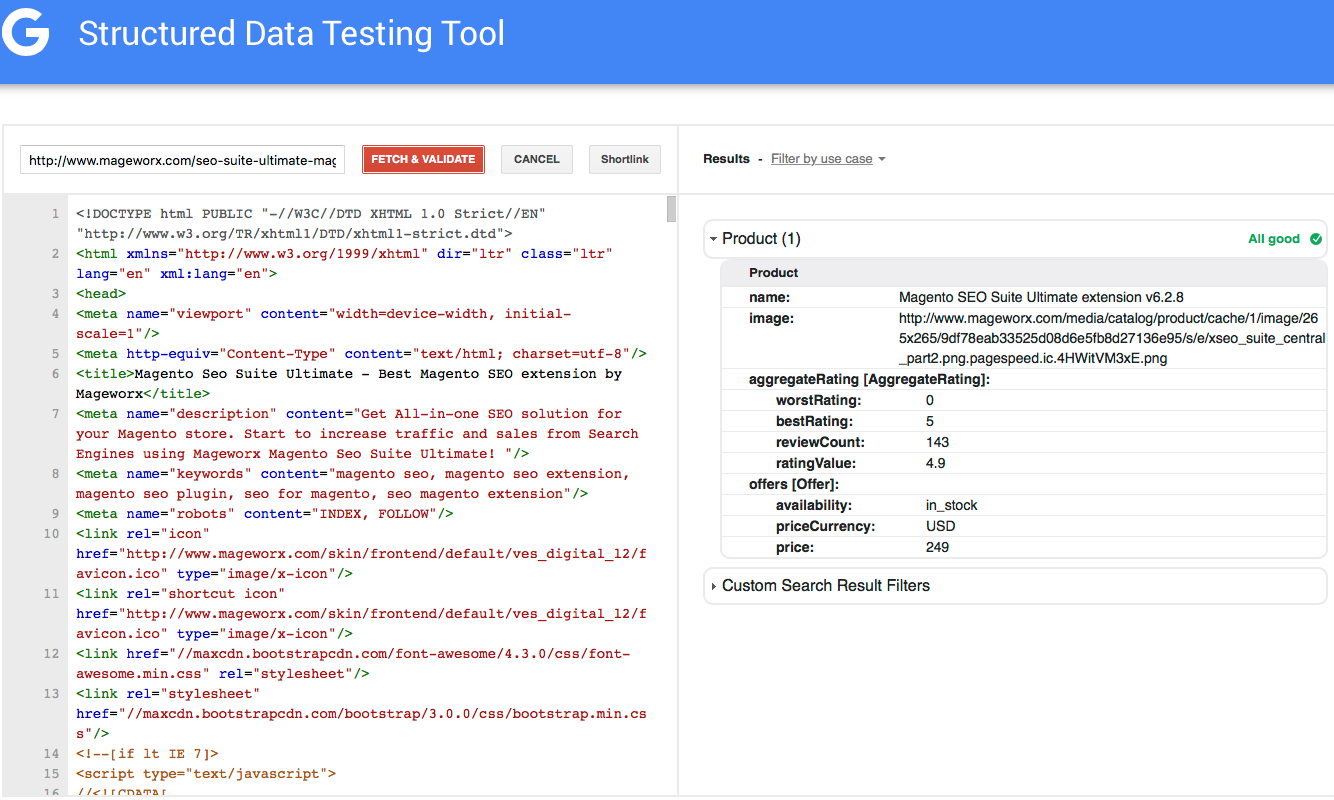Open the Filter by use case dropdown

828,159
